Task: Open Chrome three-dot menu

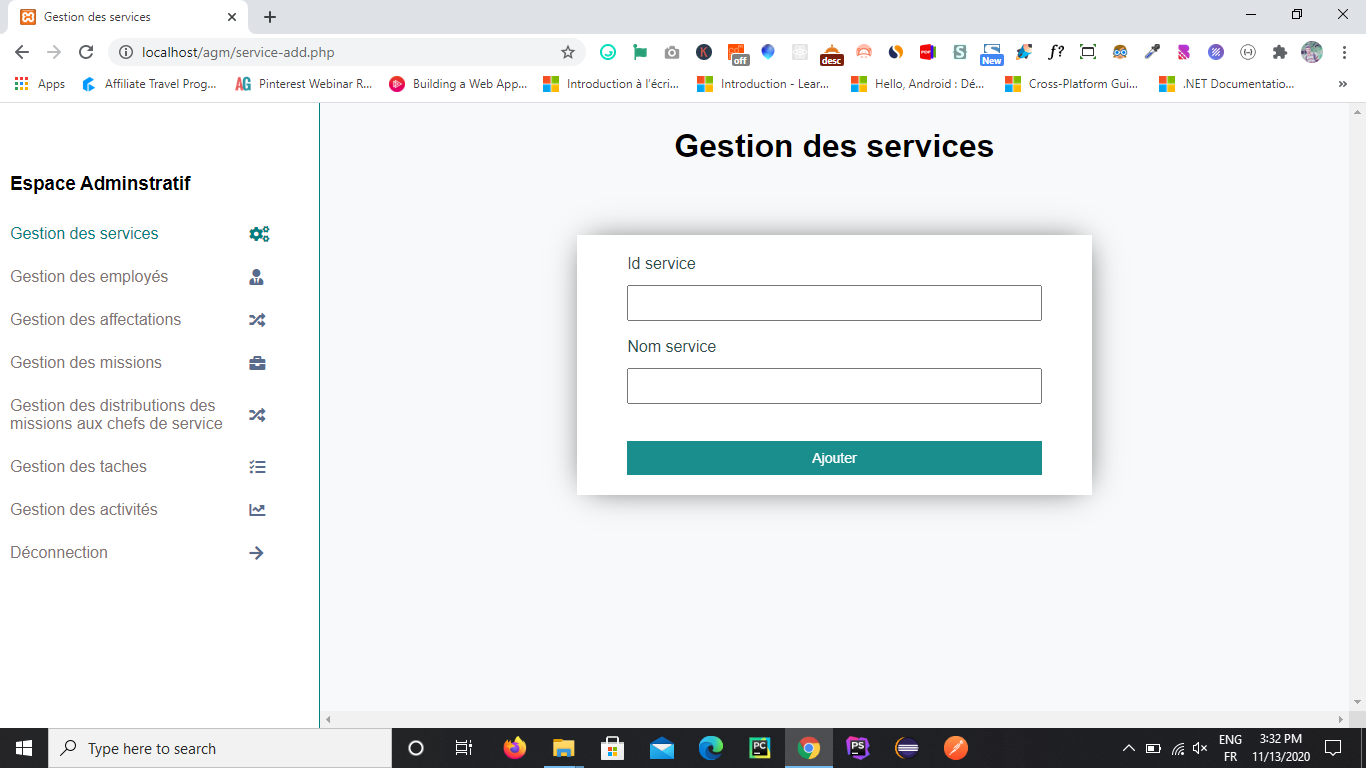Action: (1344, 52)
